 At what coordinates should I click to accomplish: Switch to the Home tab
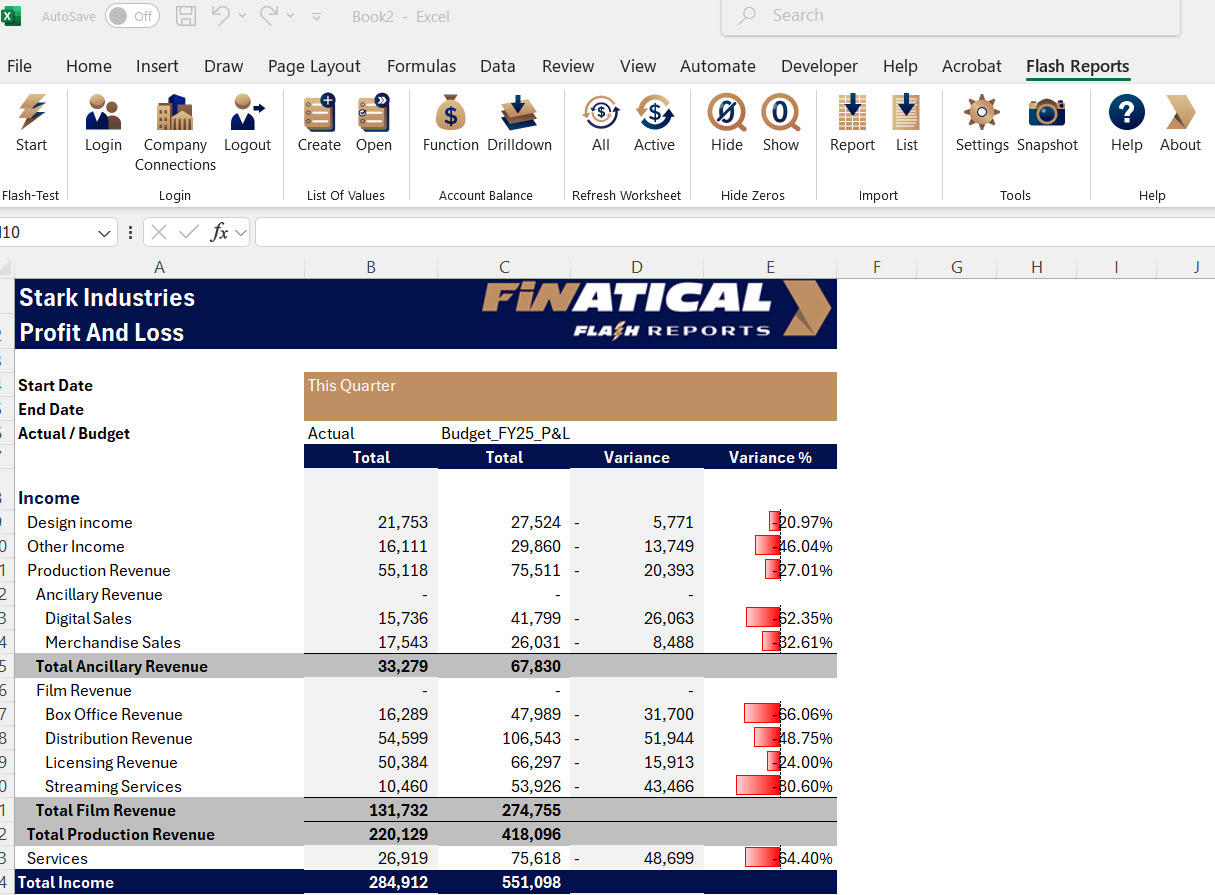[x=89, y=66]
